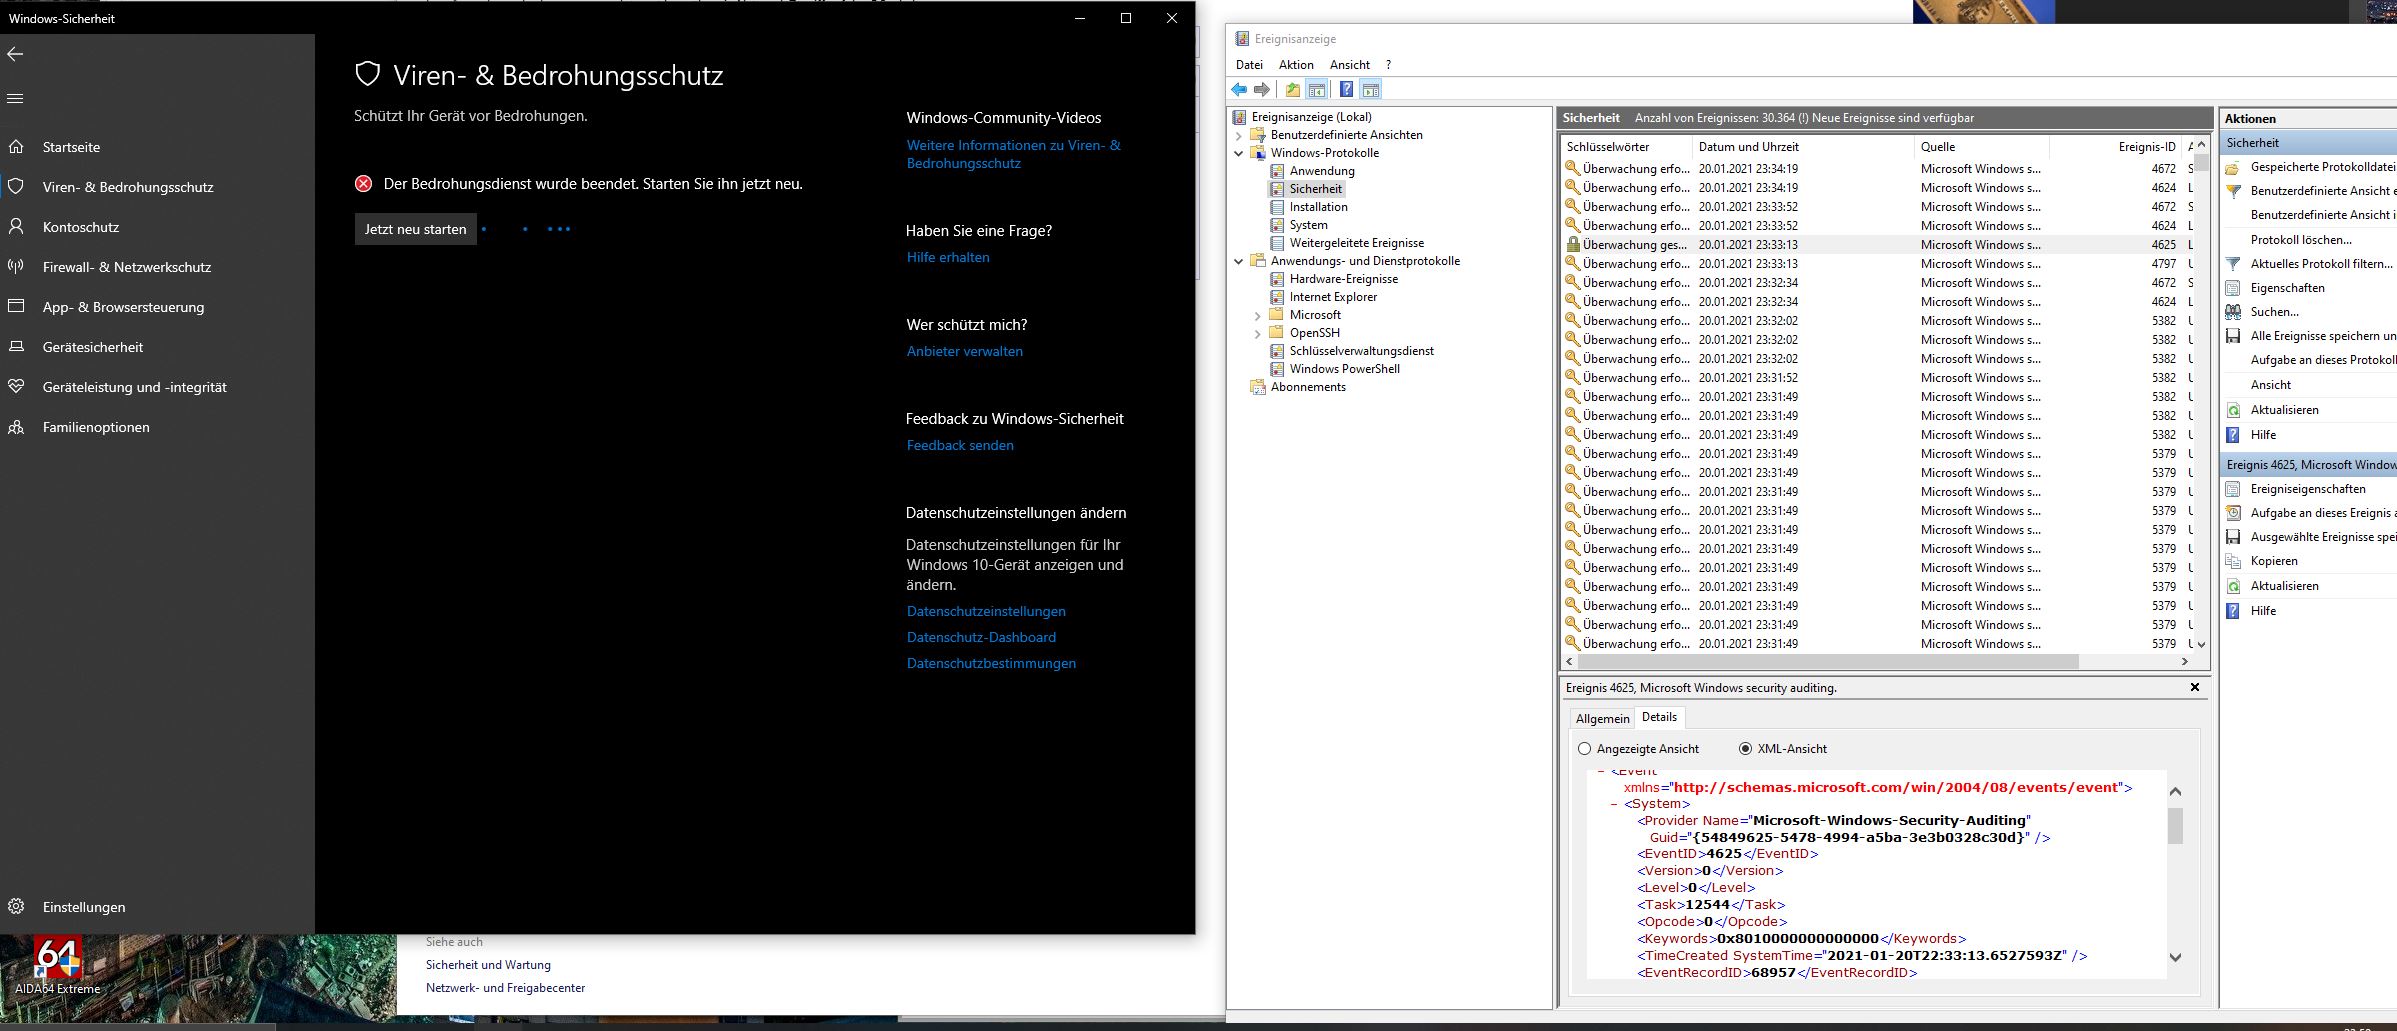Select the Abonnements tree item
The width and height of the screenshot is (2397, 1031).
[1308, 387]
